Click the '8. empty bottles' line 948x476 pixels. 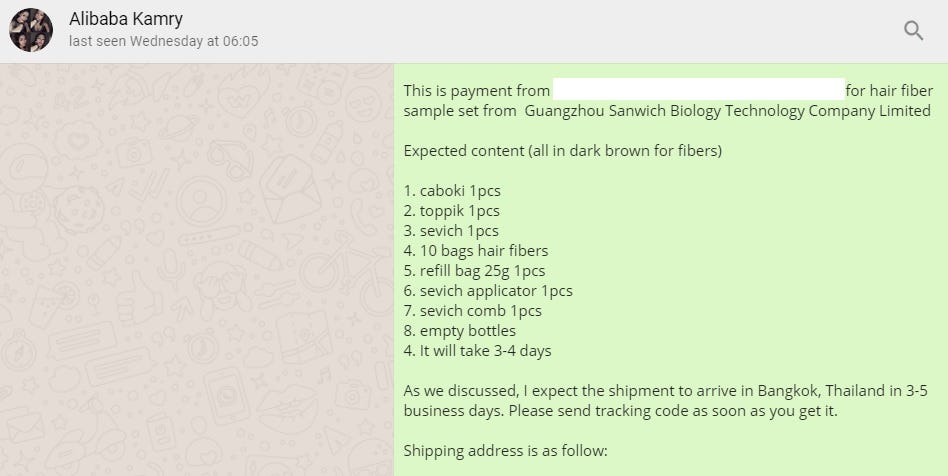pos(459,331)
